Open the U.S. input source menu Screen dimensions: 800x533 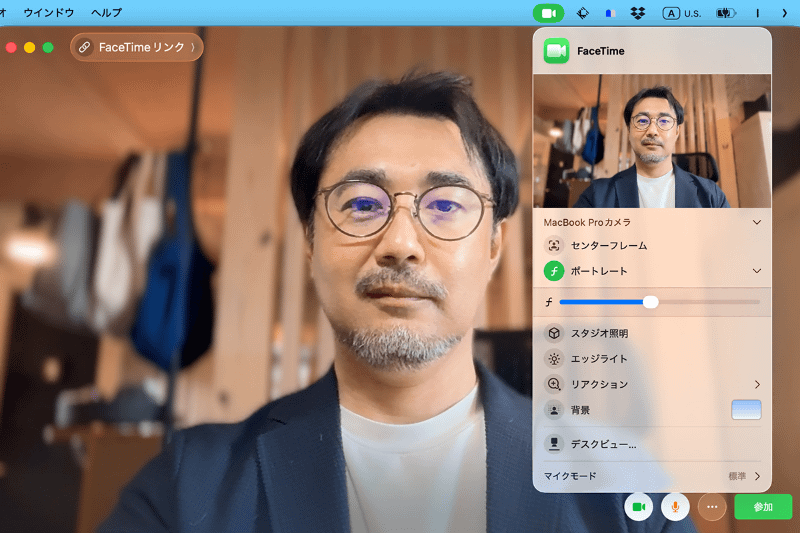click(x=682, y=13)
